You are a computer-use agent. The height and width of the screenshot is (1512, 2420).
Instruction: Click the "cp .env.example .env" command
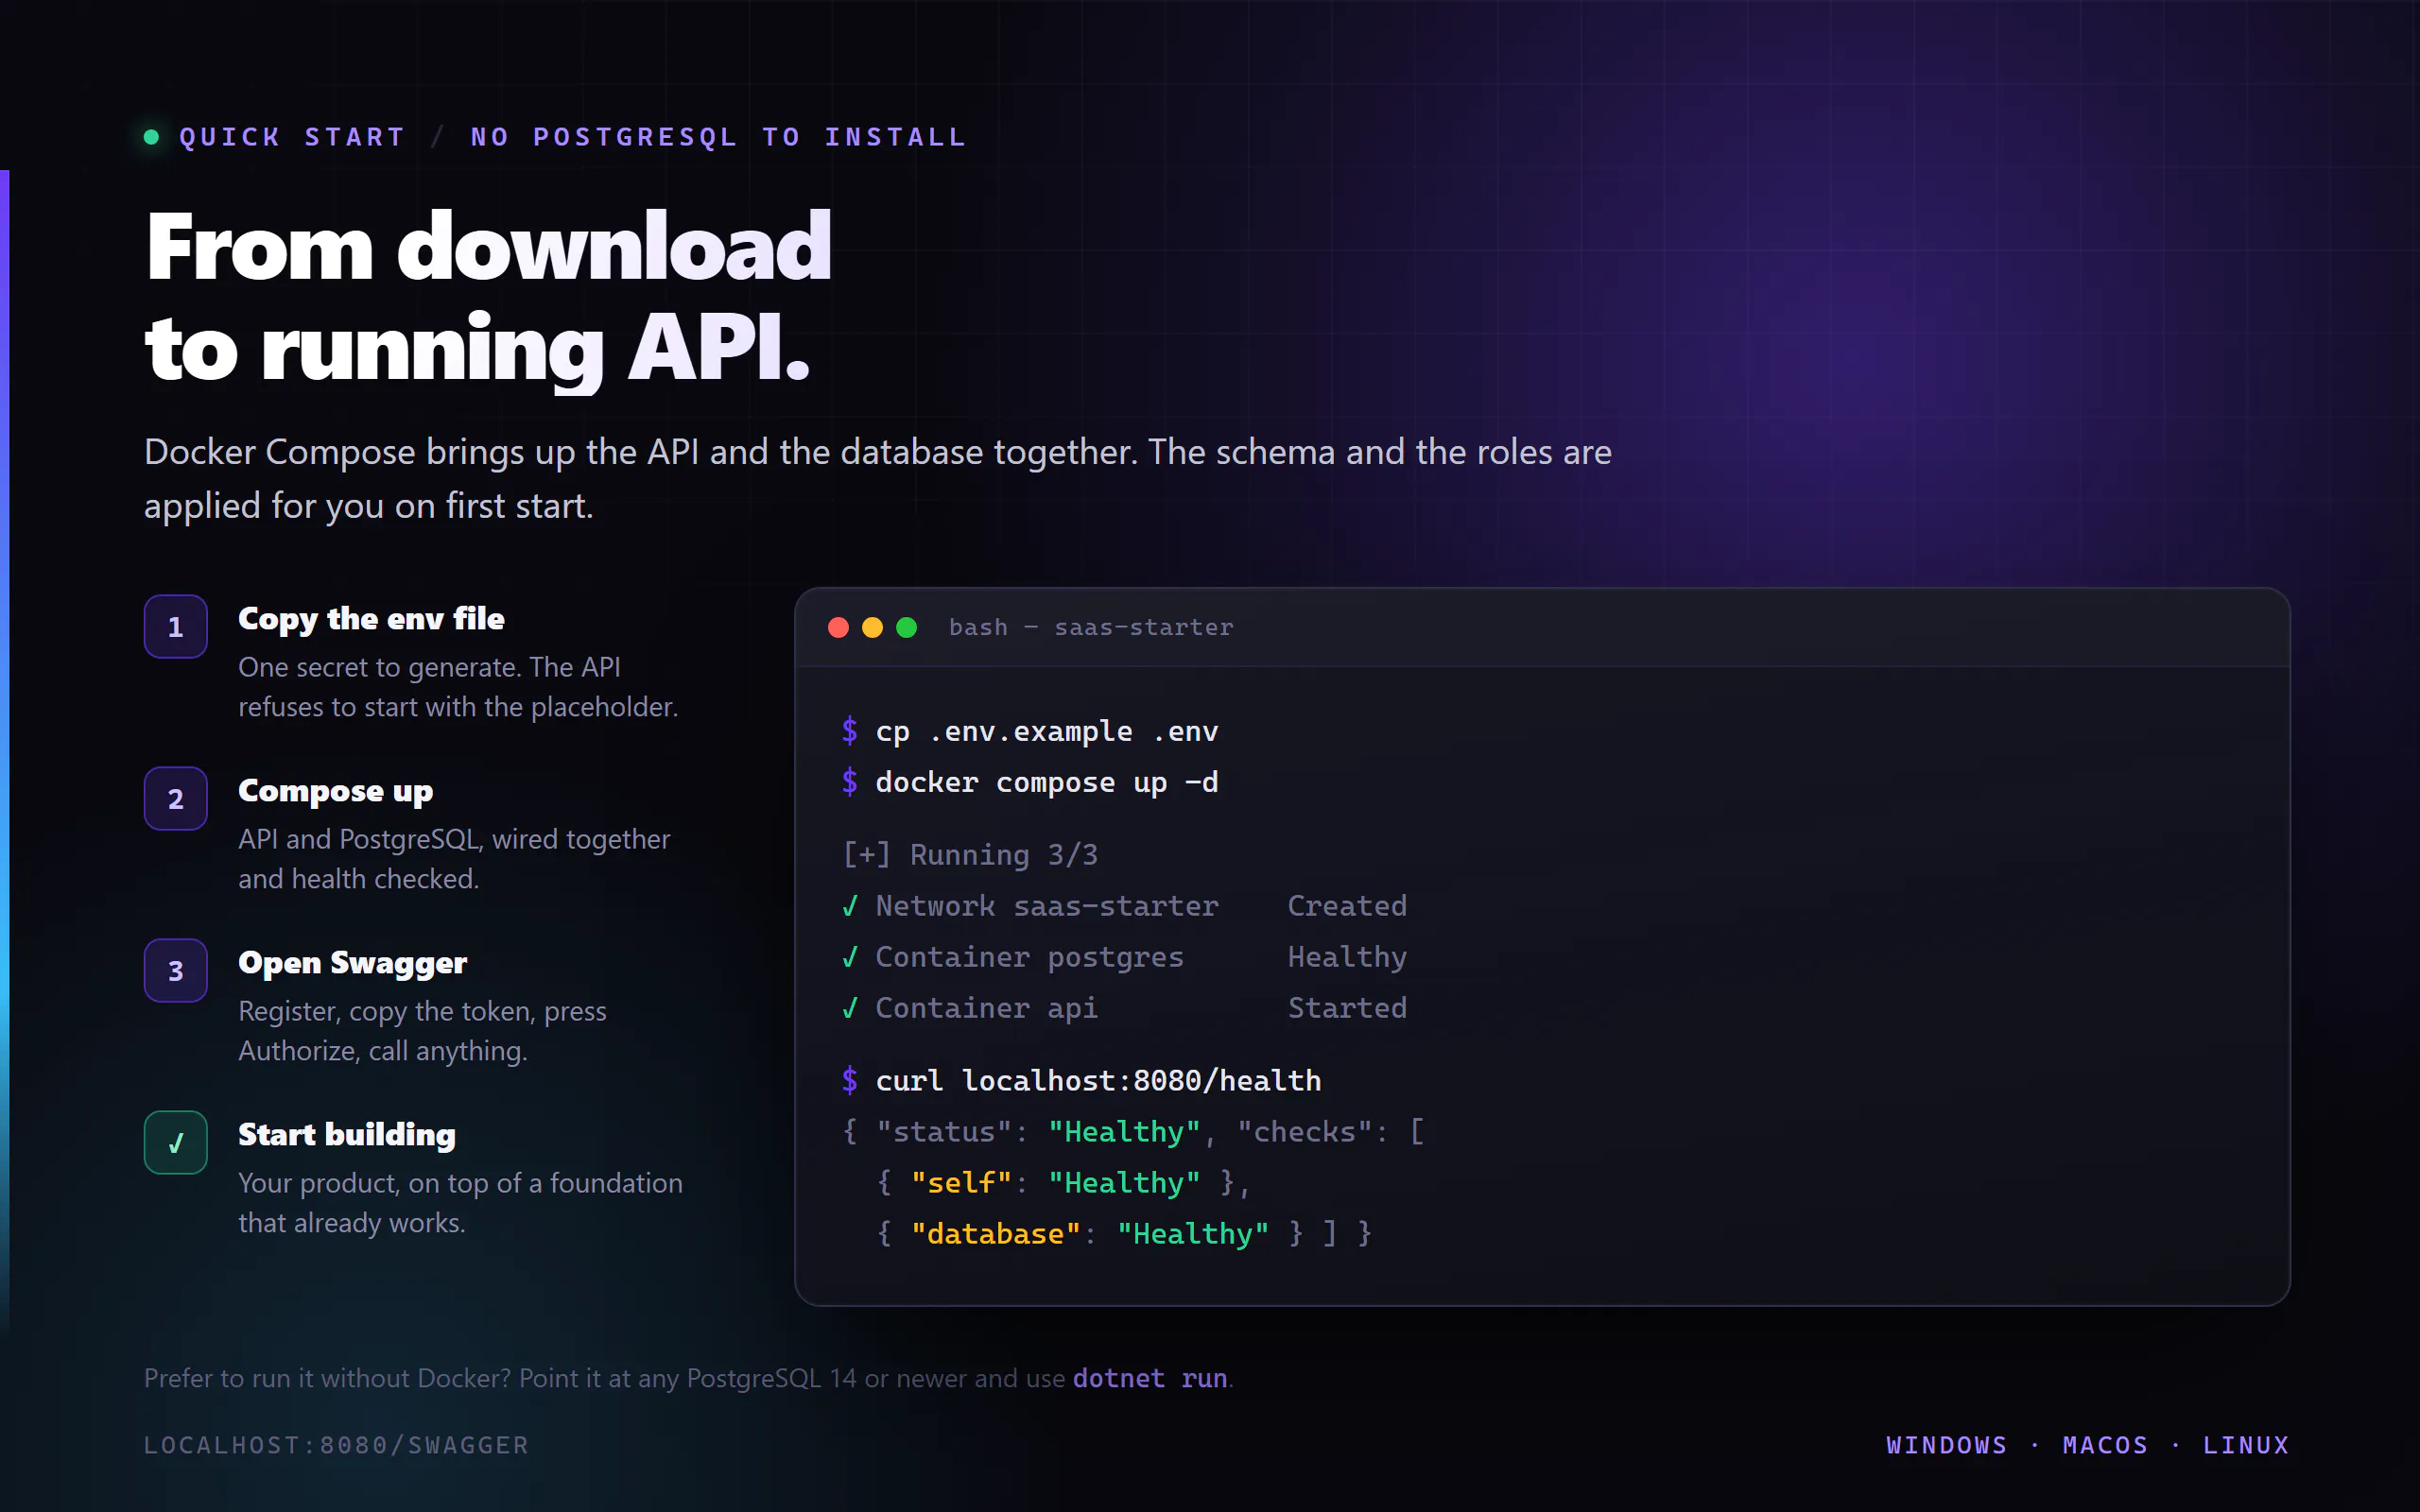1047,731
